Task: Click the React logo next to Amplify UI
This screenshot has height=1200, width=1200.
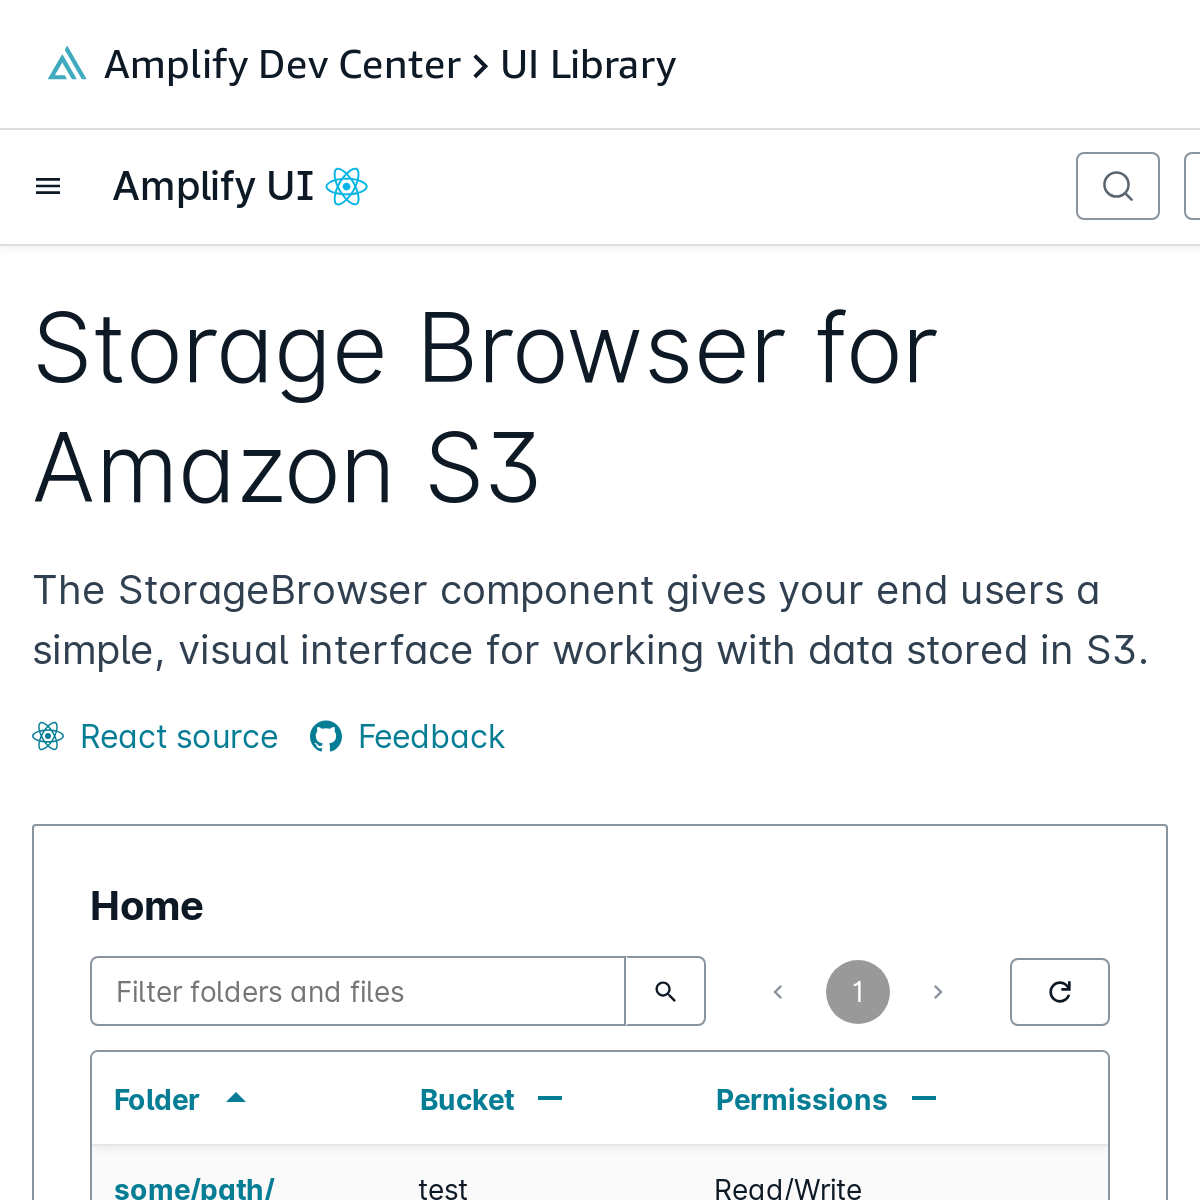Action: [x=347, y=186]
